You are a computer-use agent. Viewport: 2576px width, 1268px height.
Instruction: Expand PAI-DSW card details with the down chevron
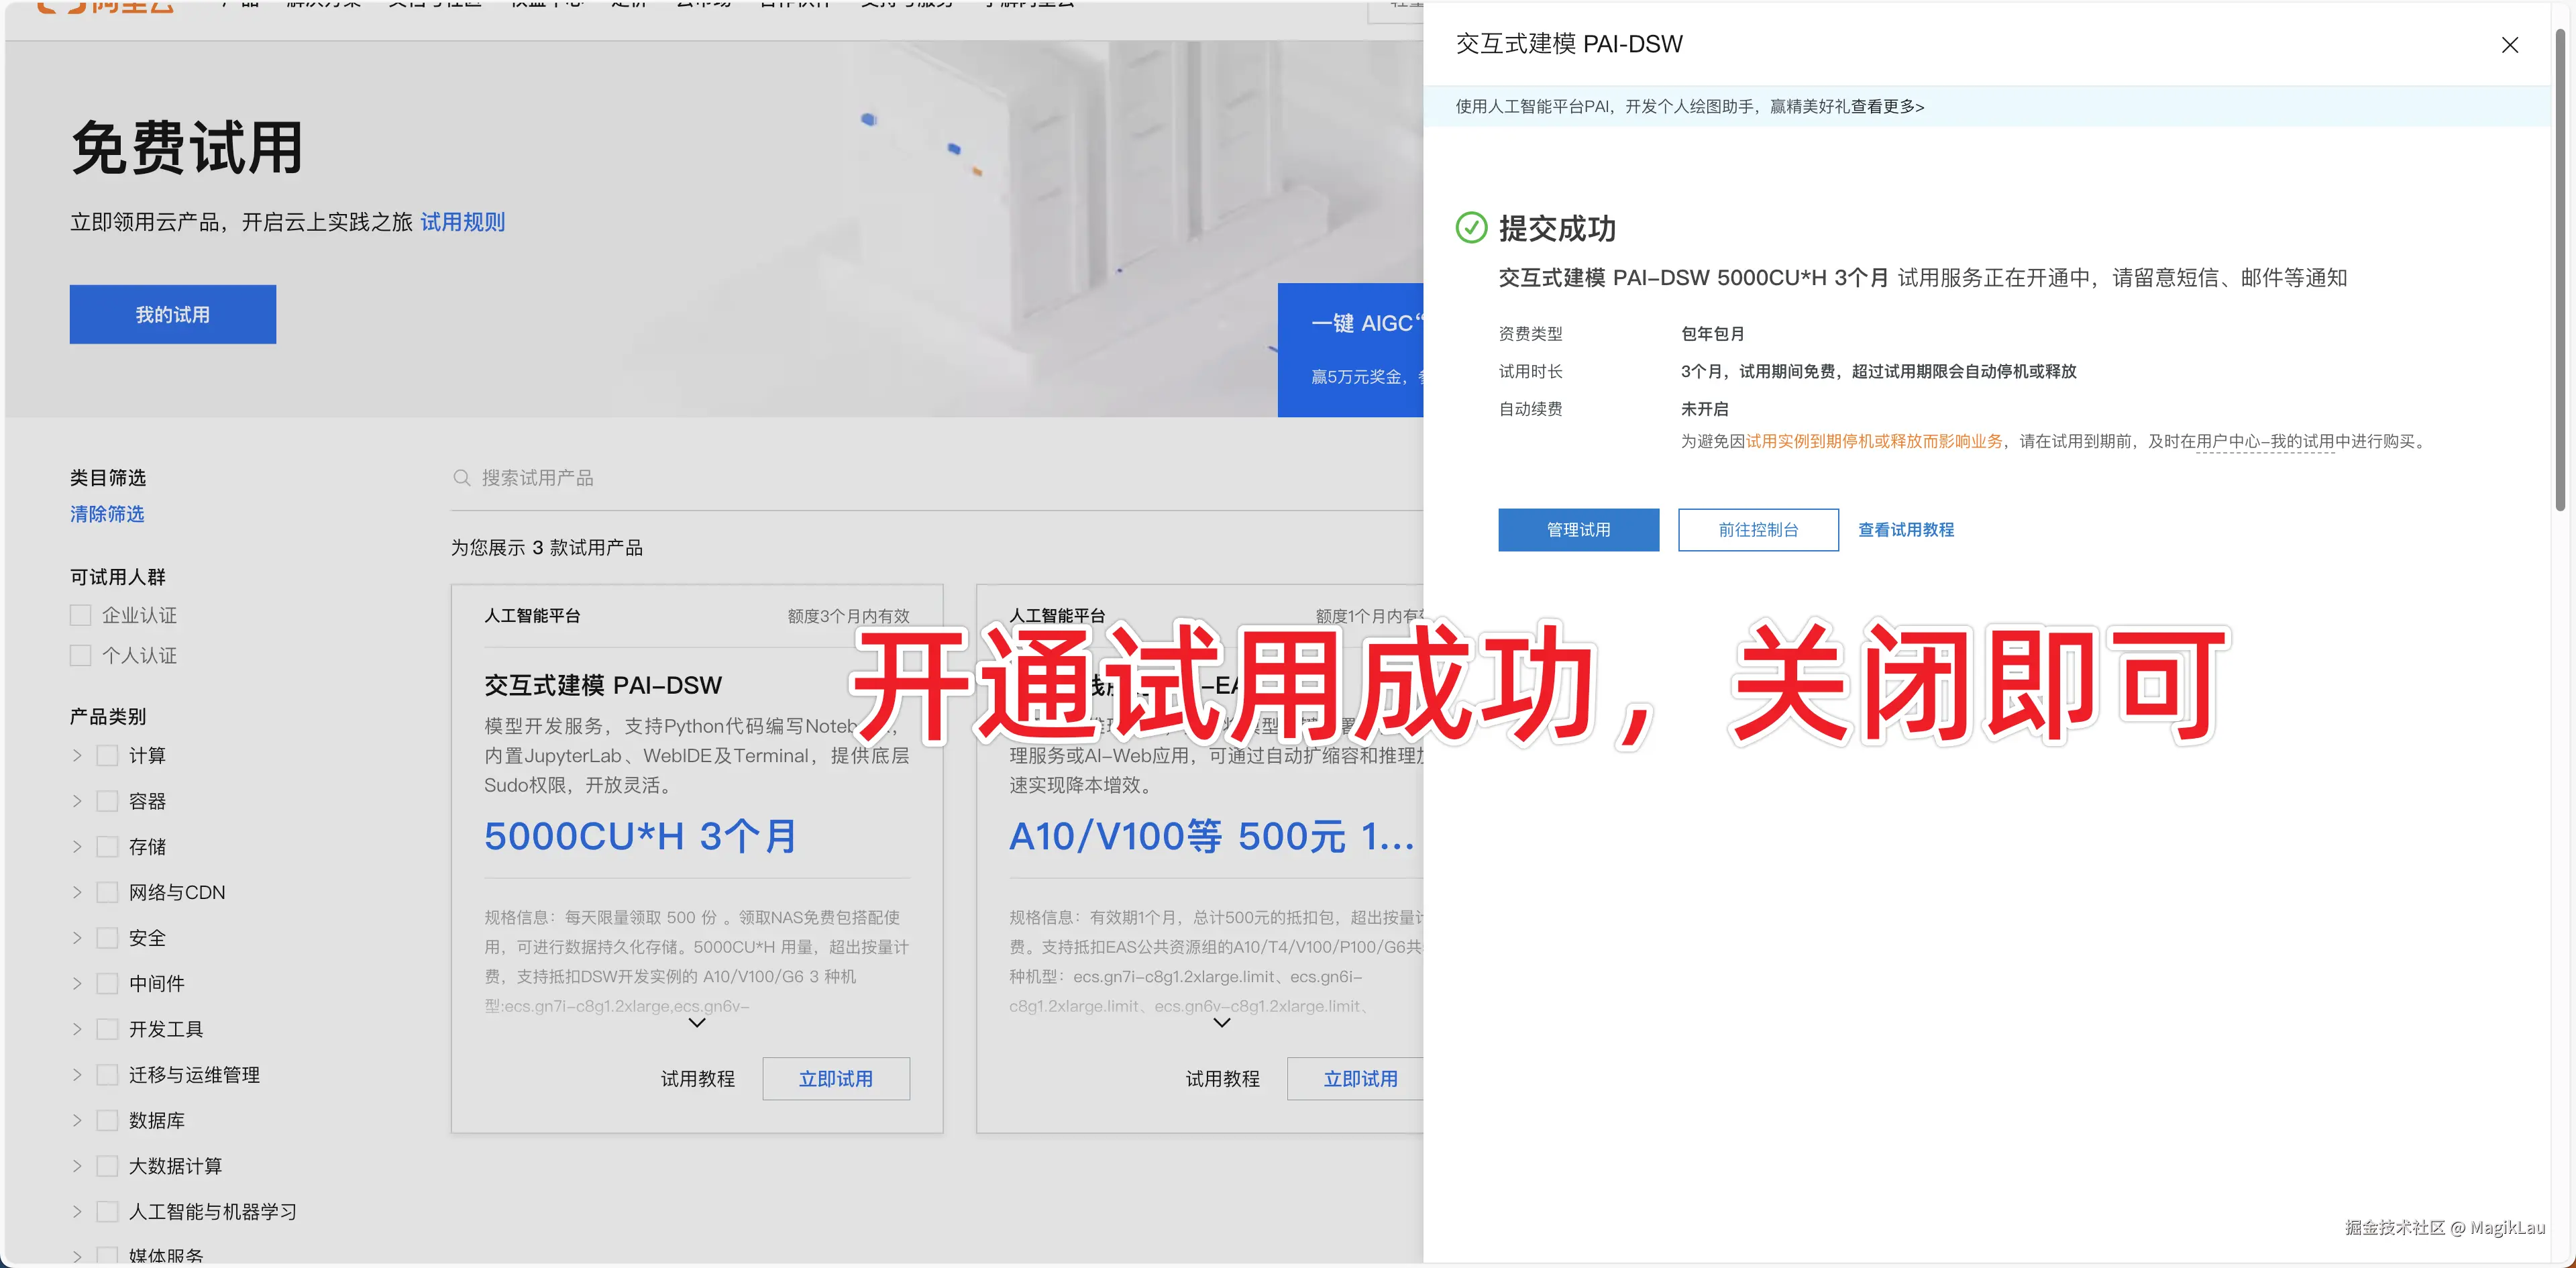[697, 1022]
